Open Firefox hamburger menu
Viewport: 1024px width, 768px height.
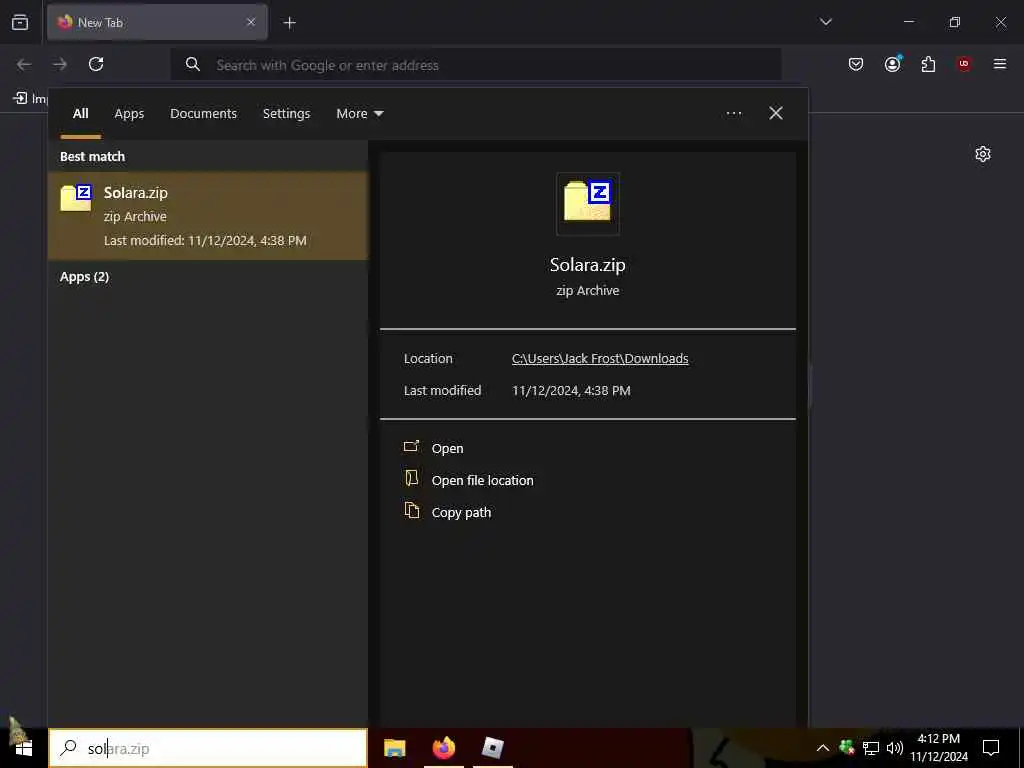(1000, 64)
